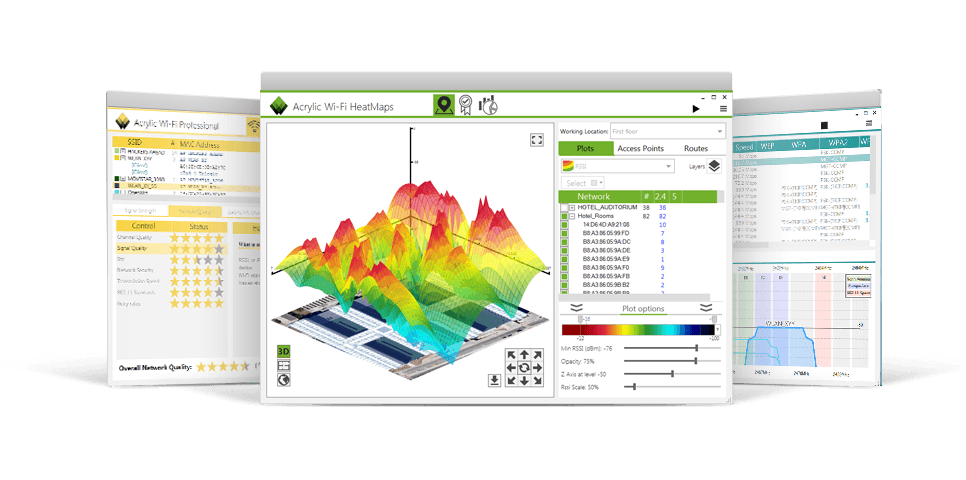Open the color scale dropdown arrow
Screen dimensions: 966x480
[718, 330]
